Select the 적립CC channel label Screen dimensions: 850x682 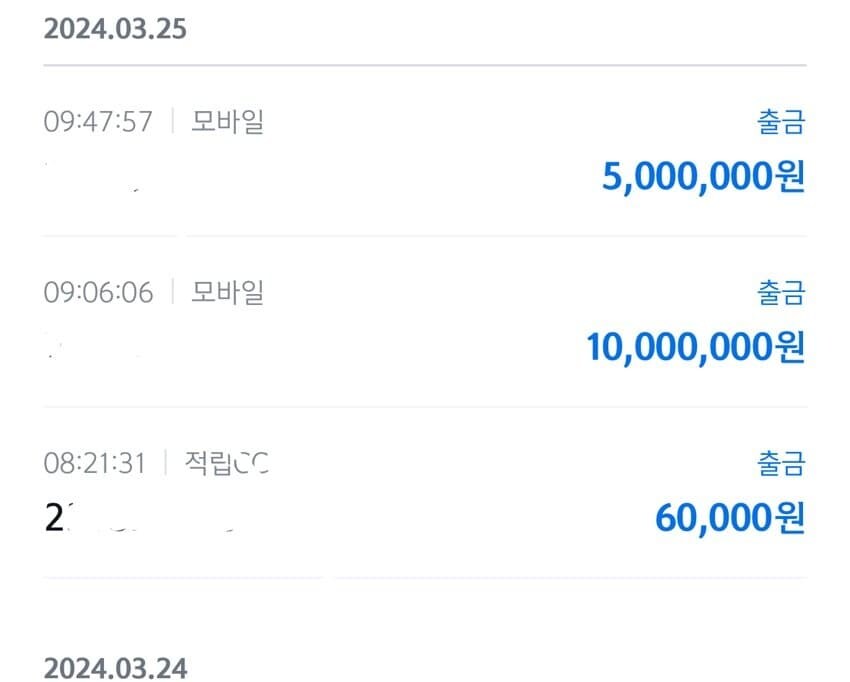coord(227,464)
